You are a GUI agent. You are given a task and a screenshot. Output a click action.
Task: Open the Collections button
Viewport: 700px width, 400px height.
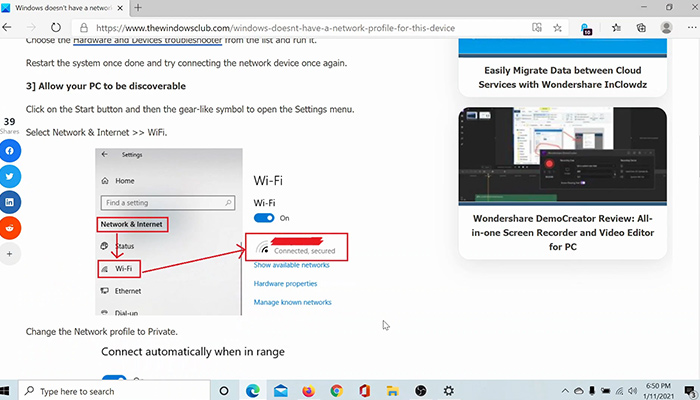click(x=641, y=28)
